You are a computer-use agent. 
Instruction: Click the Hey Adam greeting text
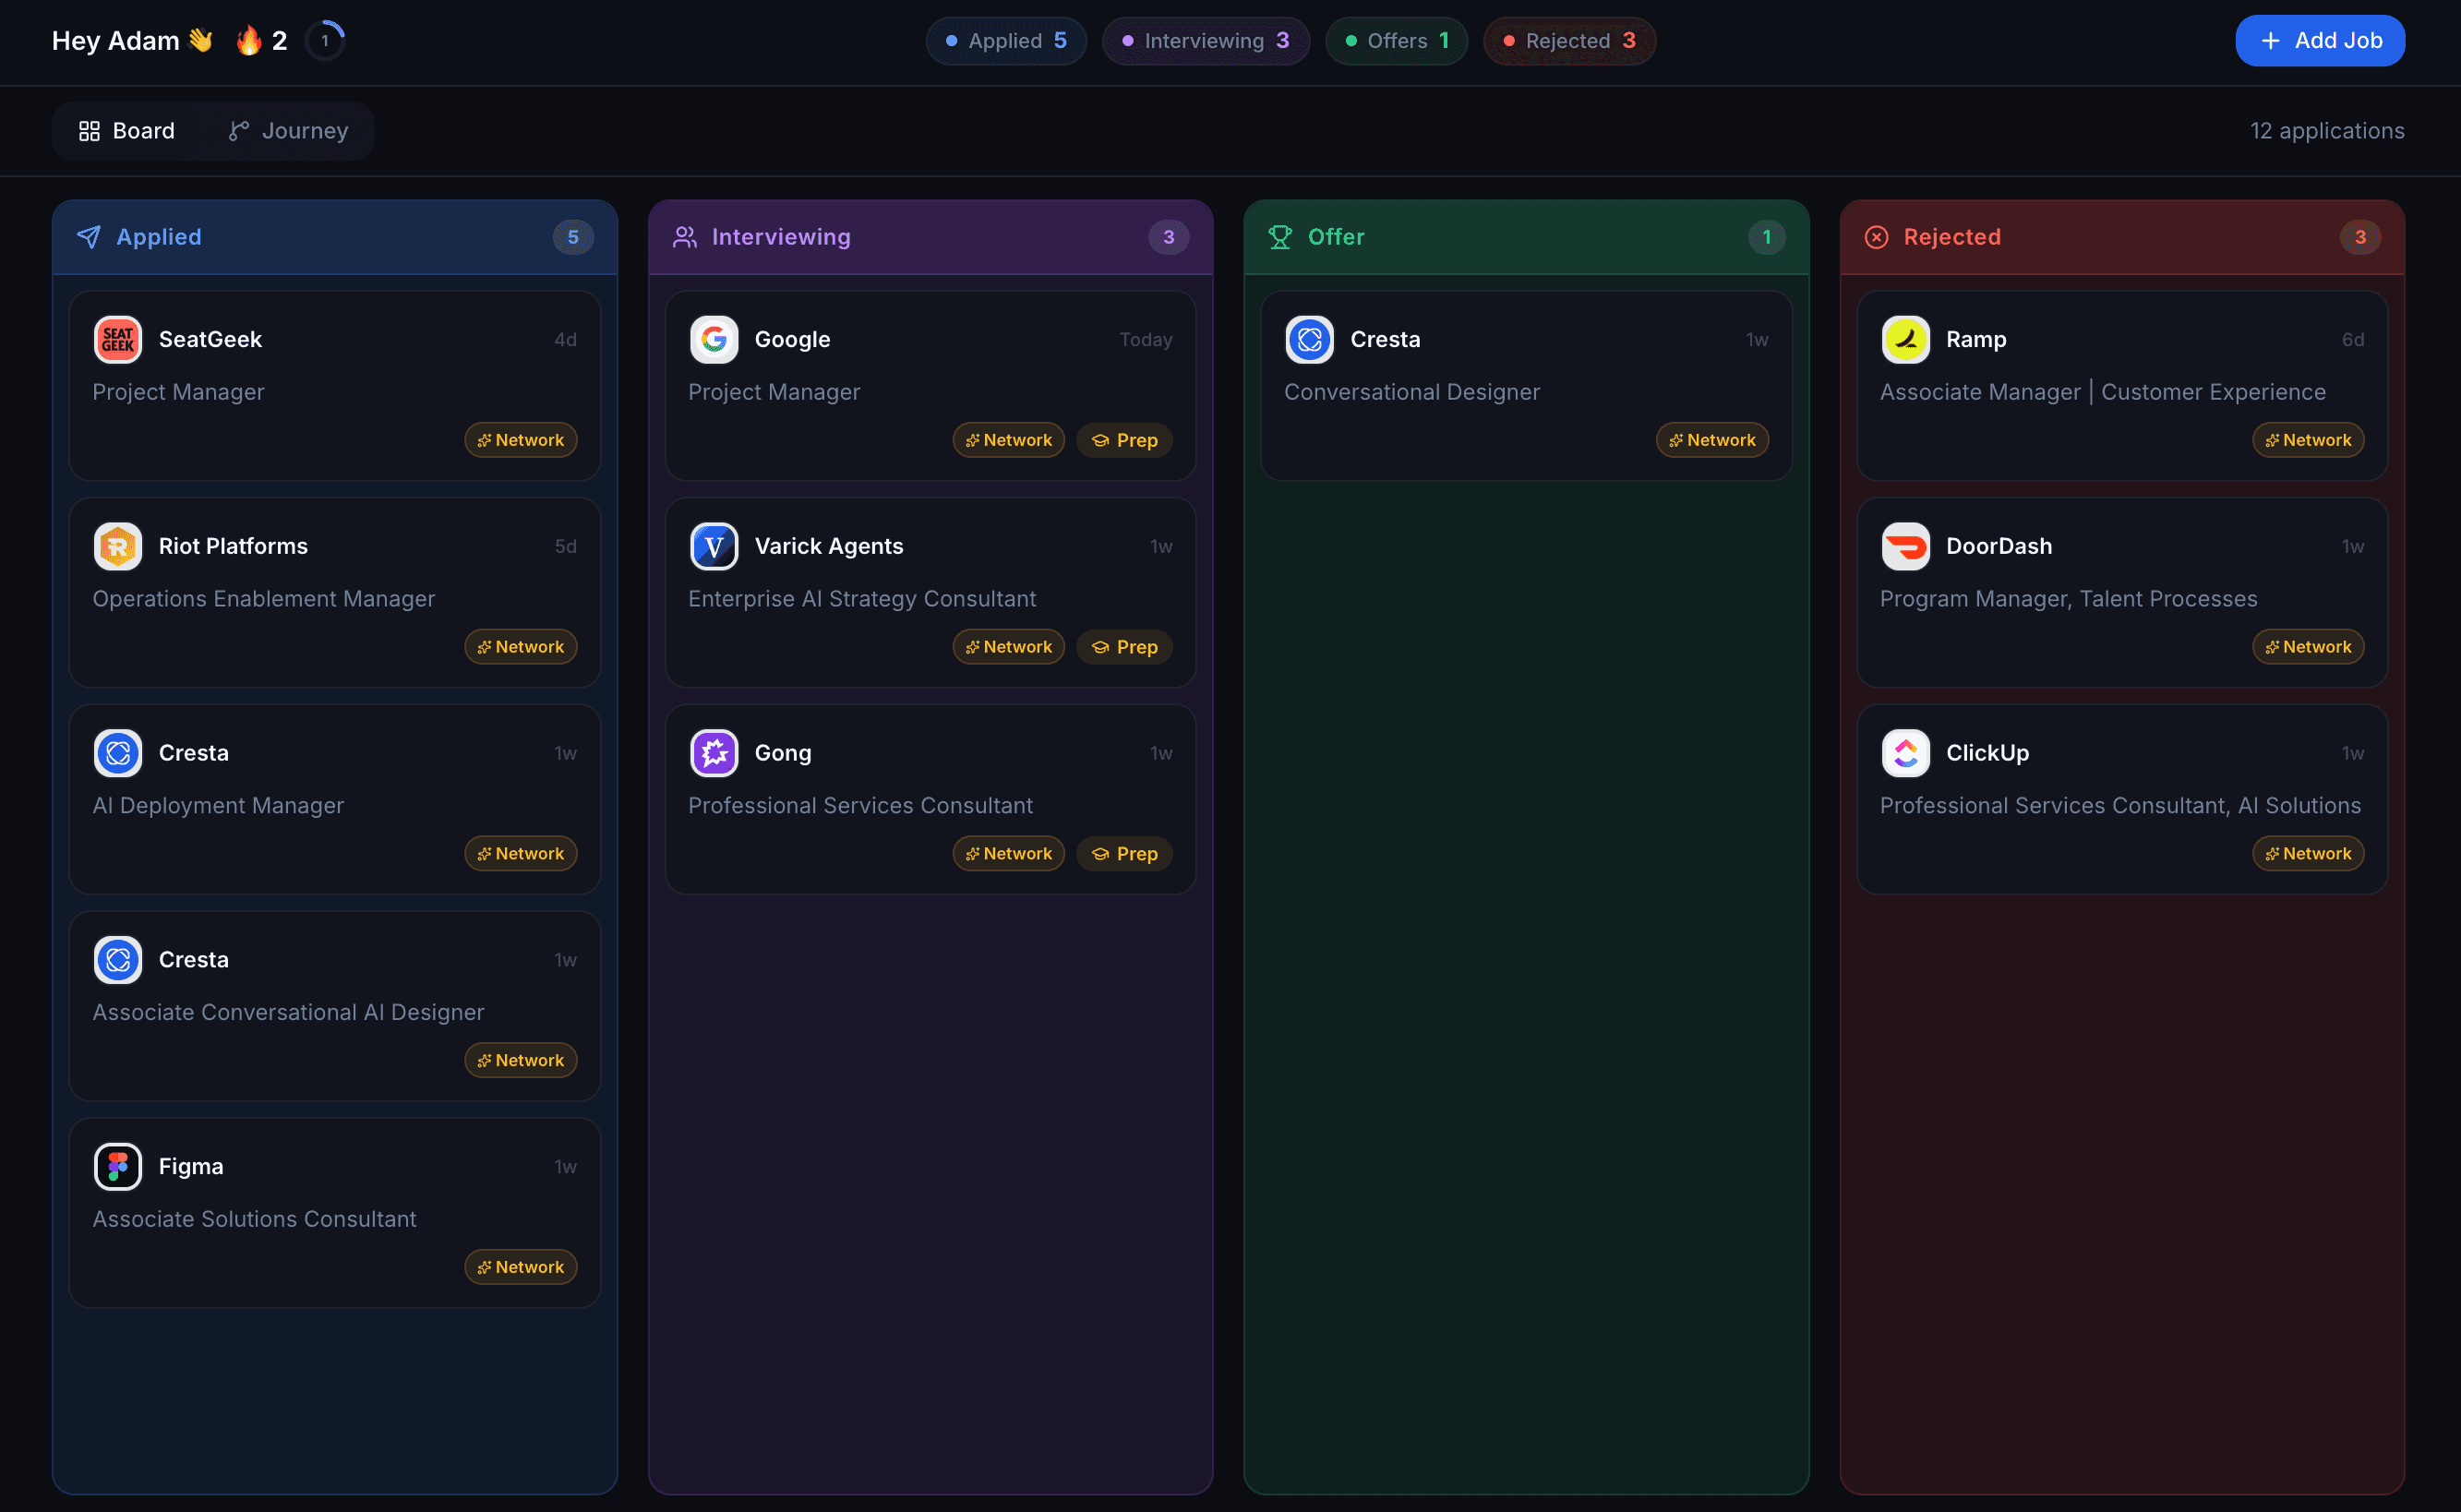tap(115, 41)
